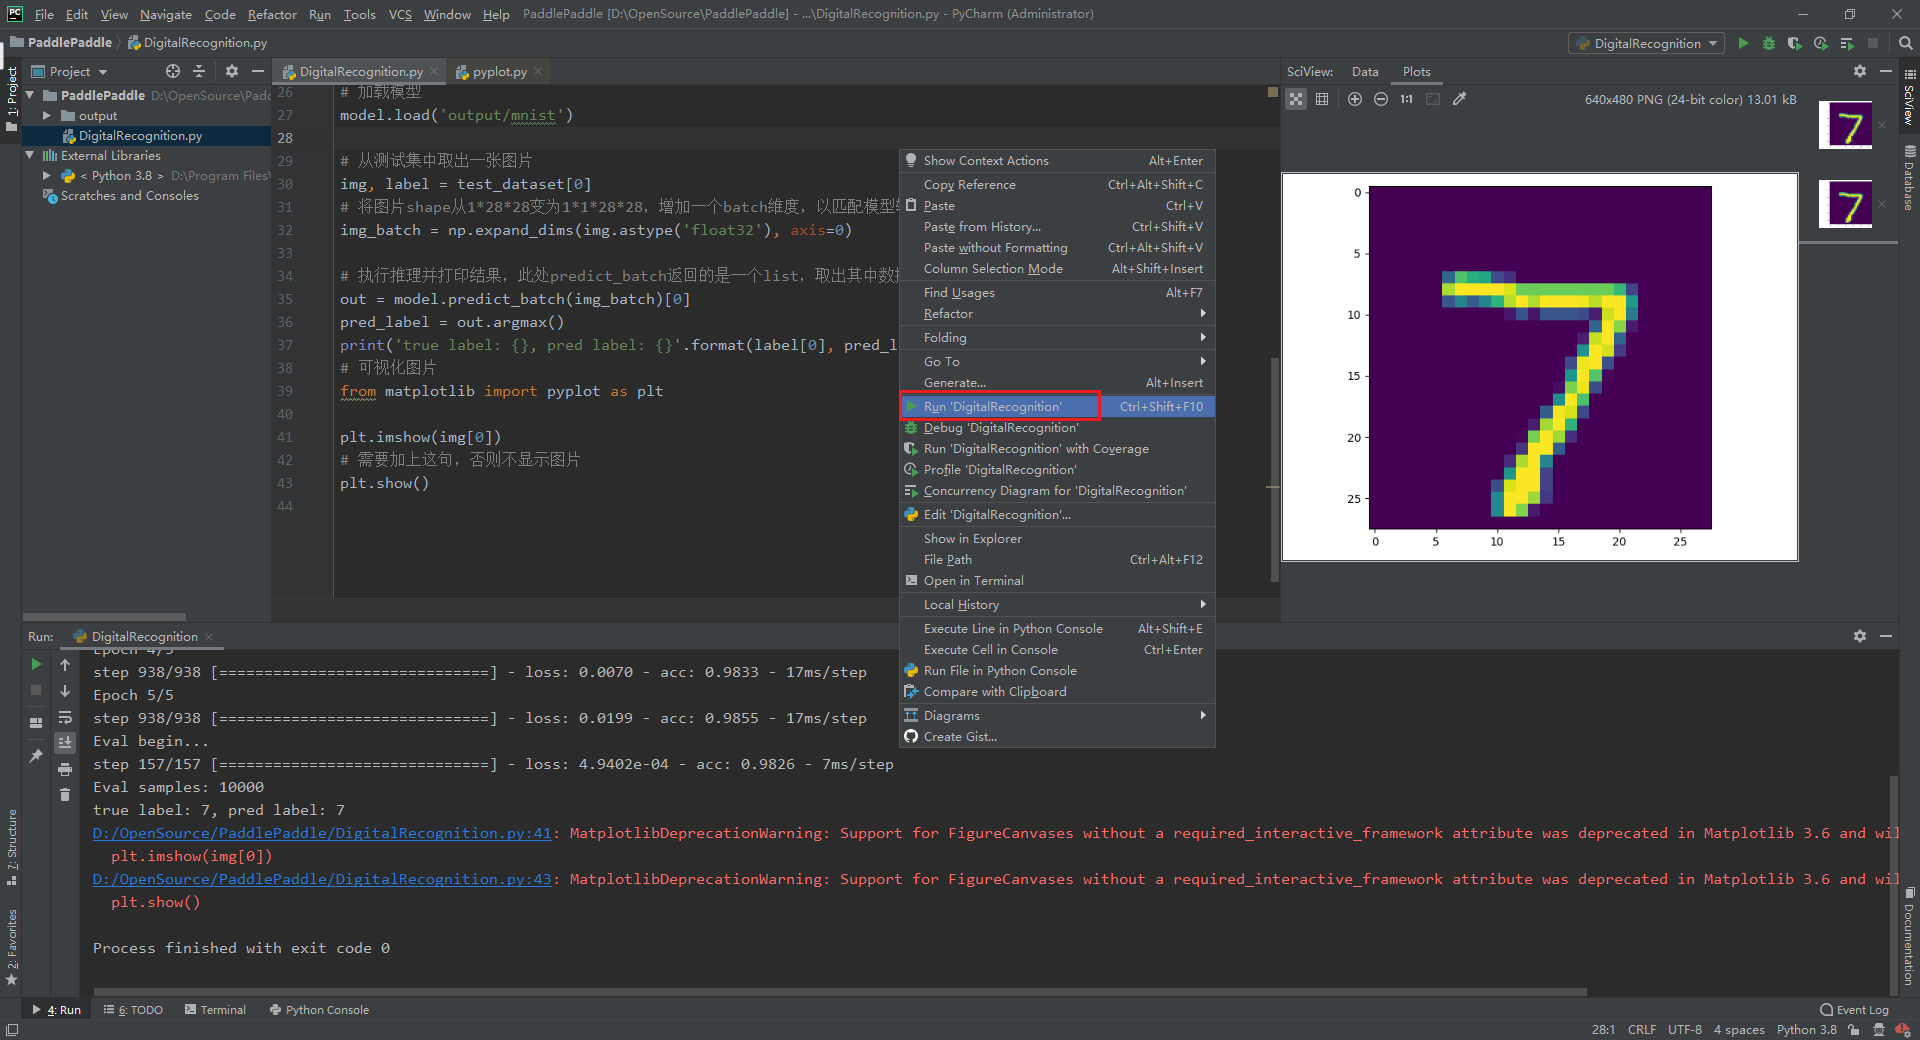Expand the Python 3.8 library node
The height and width of the screenshot is (1040, 1920).
[x=47, y=176]
